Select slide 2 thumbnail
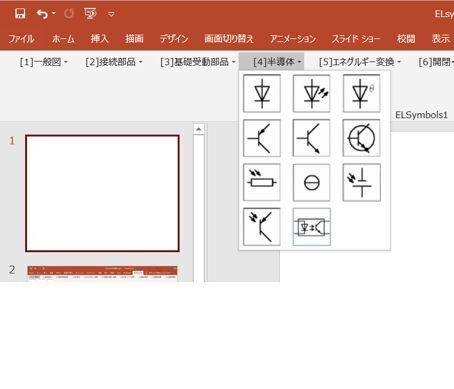The height and width of the screenshot is (389, 454). (x=102, y=274)
